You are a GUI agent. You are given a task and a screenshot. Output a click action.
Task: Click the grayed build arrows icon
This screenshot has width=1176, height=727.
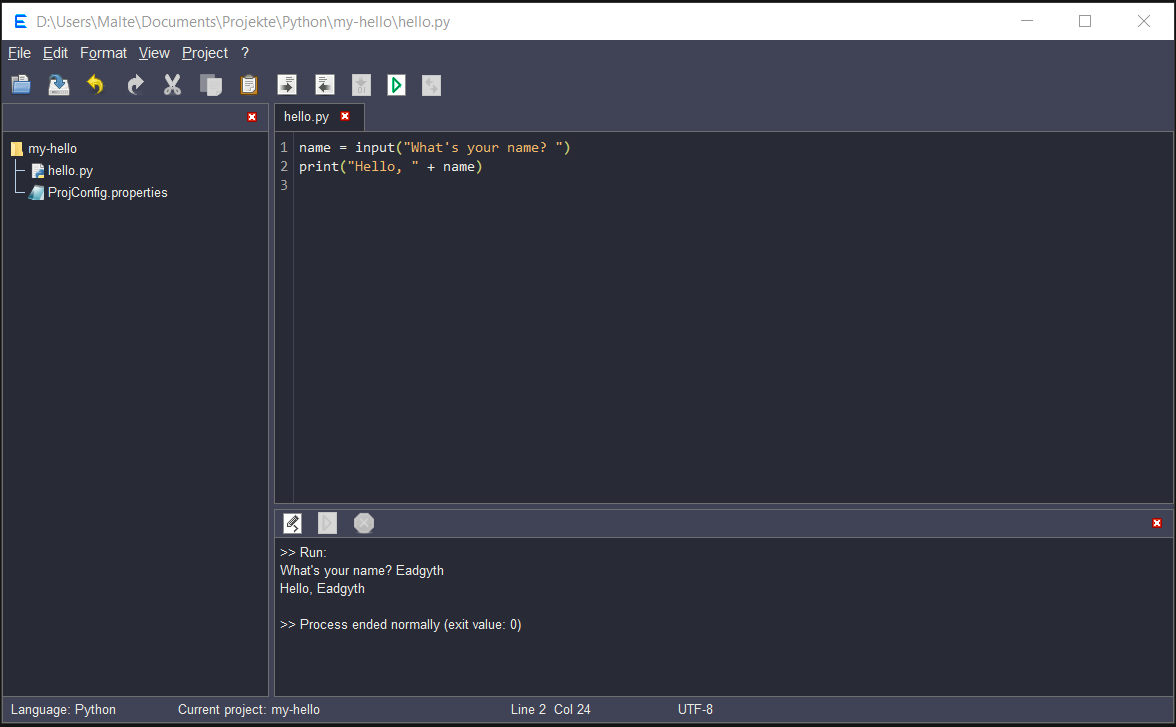coord(431,85)
